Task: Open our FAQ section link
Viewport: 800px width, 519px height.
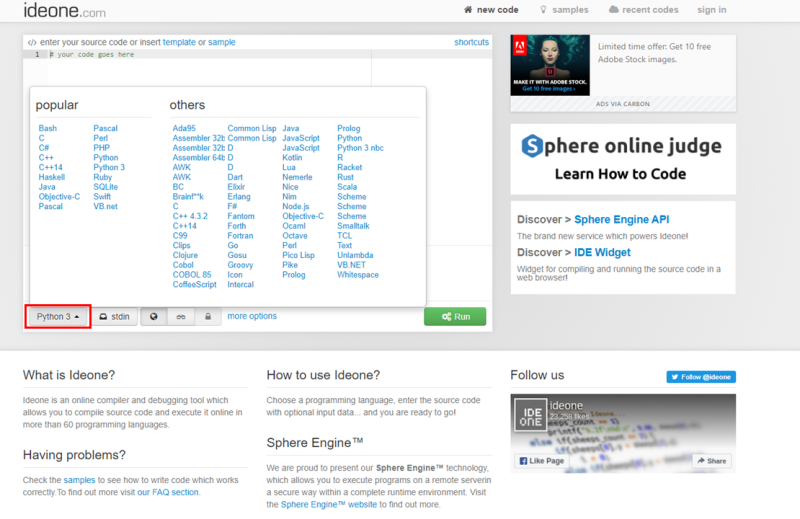Action: click(x=168, y=492)
